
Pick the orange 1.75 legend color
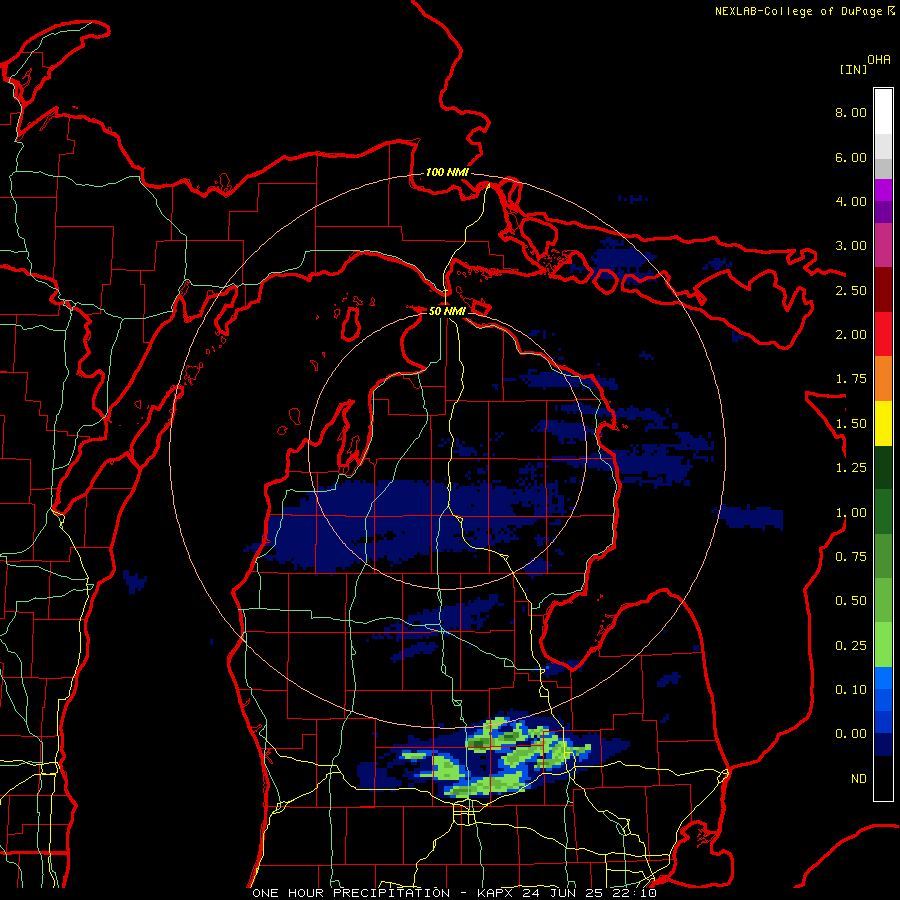pos(883,379)
